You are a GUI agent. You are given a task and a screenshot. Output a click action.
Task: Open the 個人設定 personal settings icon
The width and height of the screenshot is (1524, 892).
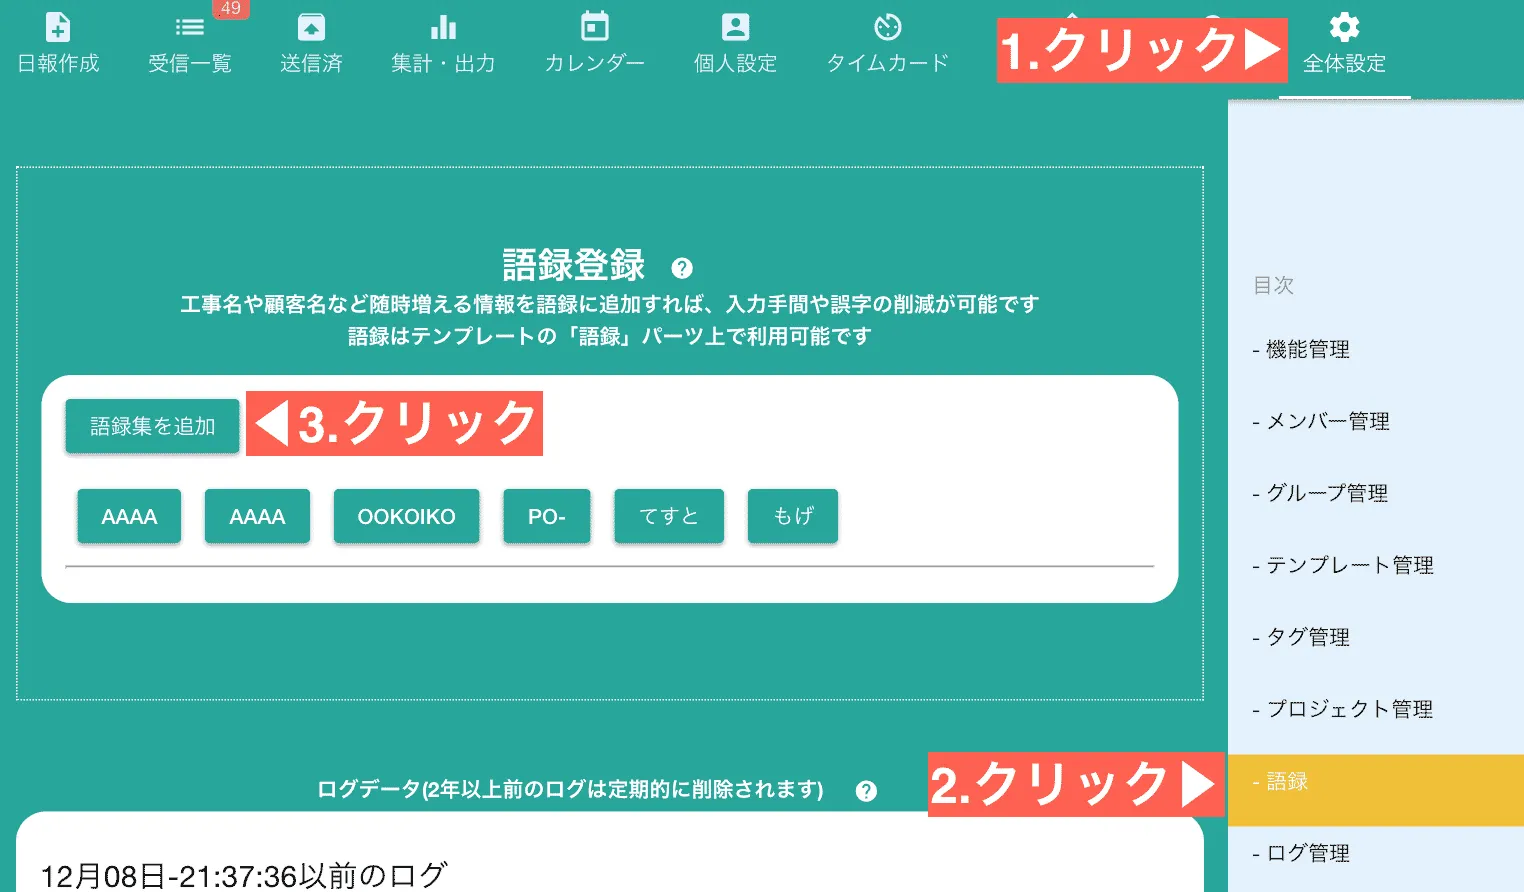735,40
